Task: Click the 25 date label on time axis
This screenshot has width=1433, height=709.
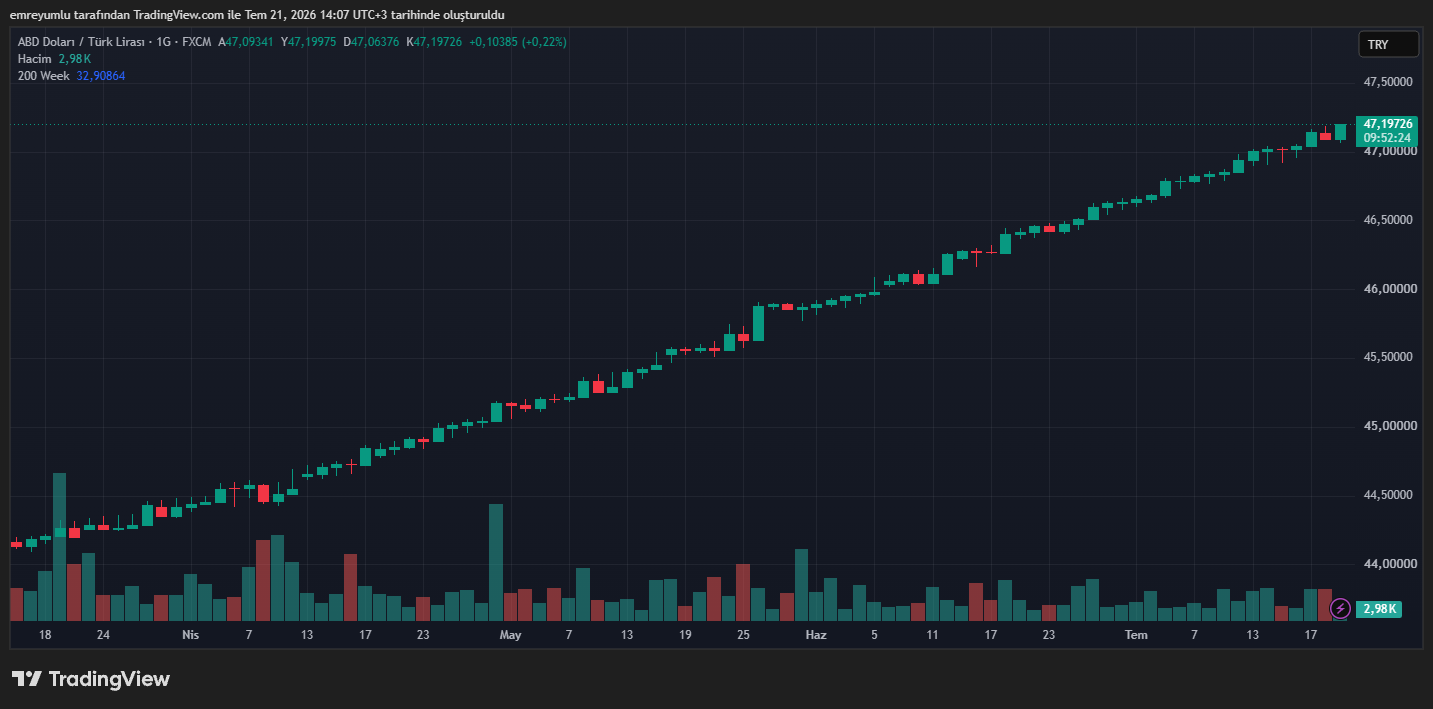Action: [x=743, y=635]
